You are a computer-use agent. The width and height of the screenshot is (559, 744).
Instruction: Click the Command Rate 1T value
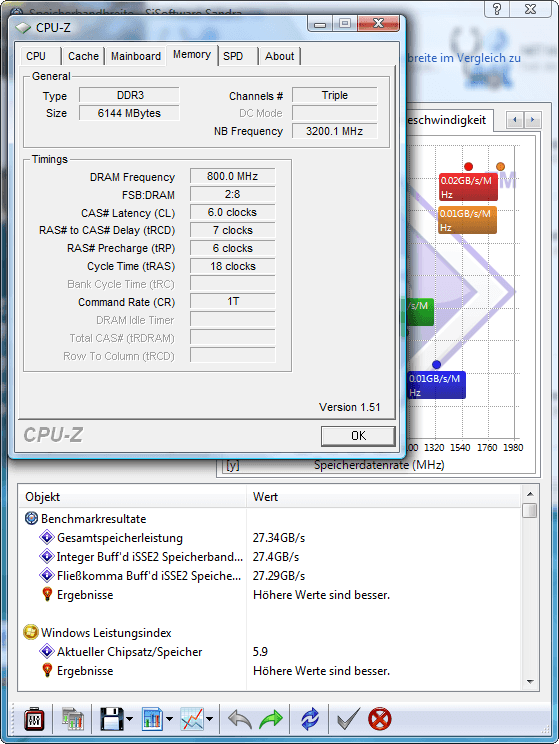233,301
